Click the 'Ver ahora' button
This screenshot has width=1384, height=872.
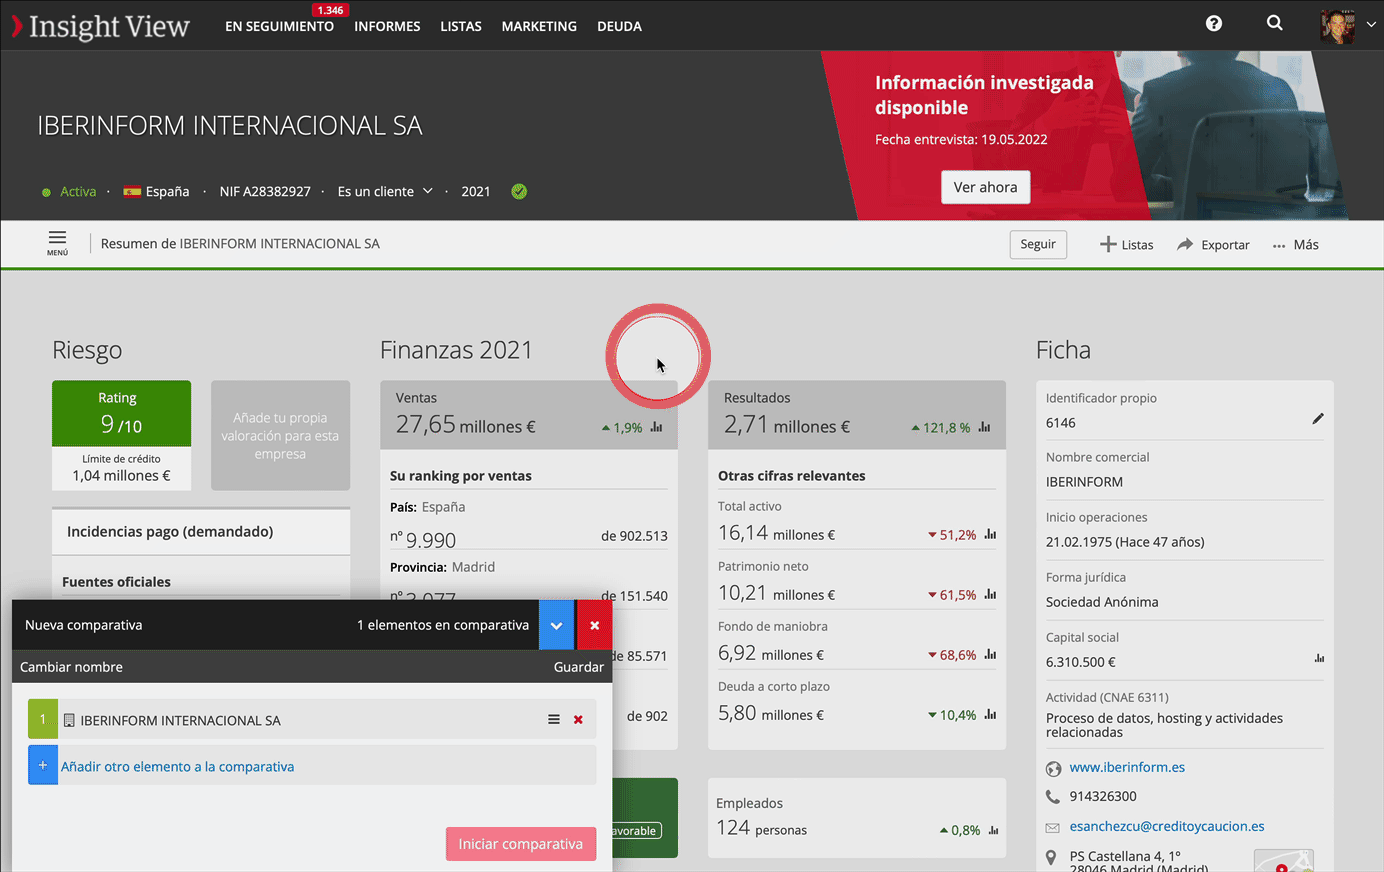pyautogui.click(x=985, y=187)
